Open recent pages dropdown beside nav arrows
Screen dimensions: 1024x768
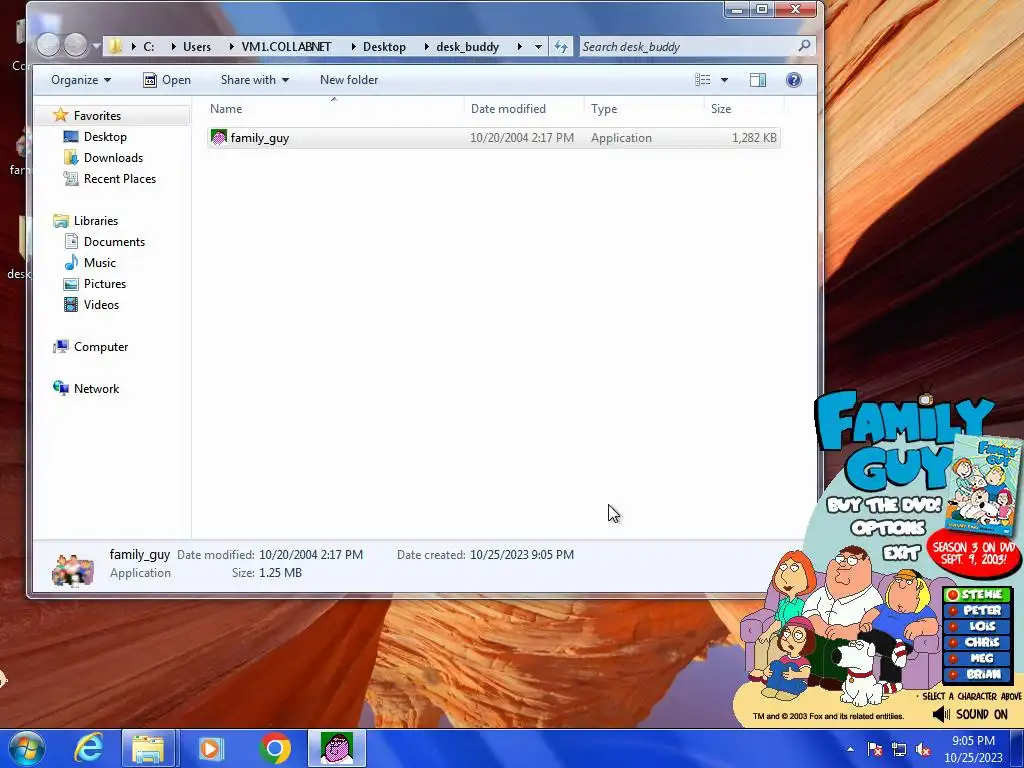tap(96, 46)
